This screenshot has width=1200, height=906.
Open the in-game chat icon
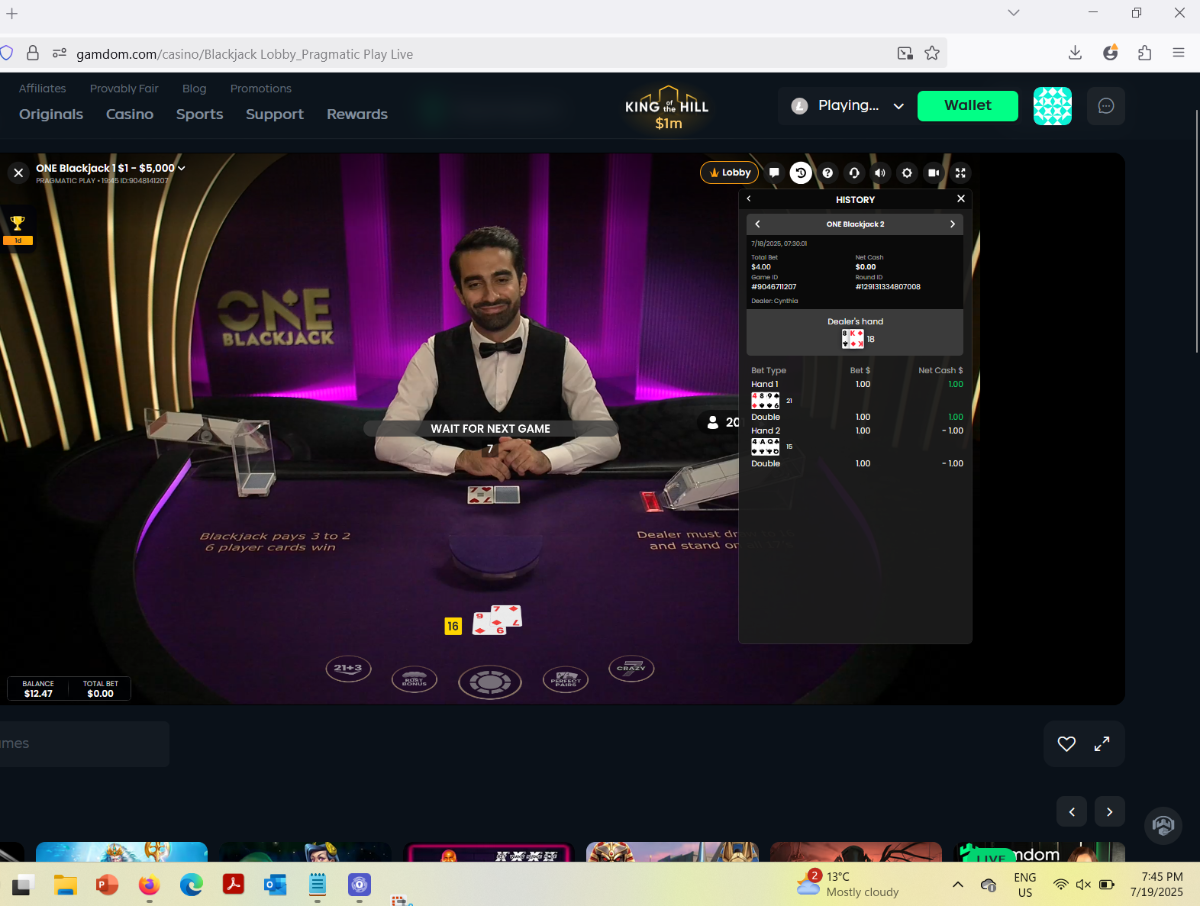[x=774, y=173]
